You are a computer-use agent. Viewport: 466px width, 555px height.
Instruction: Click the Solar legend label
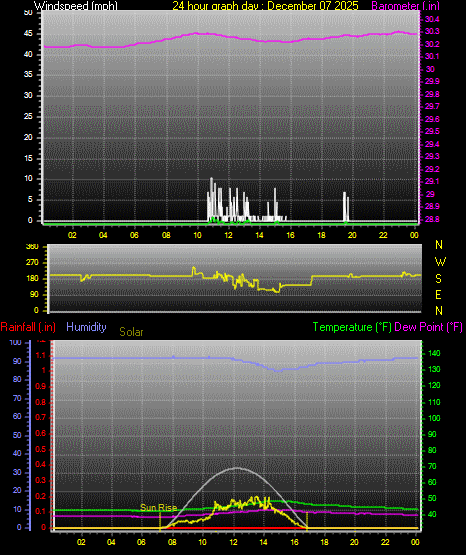click(131, 332)
